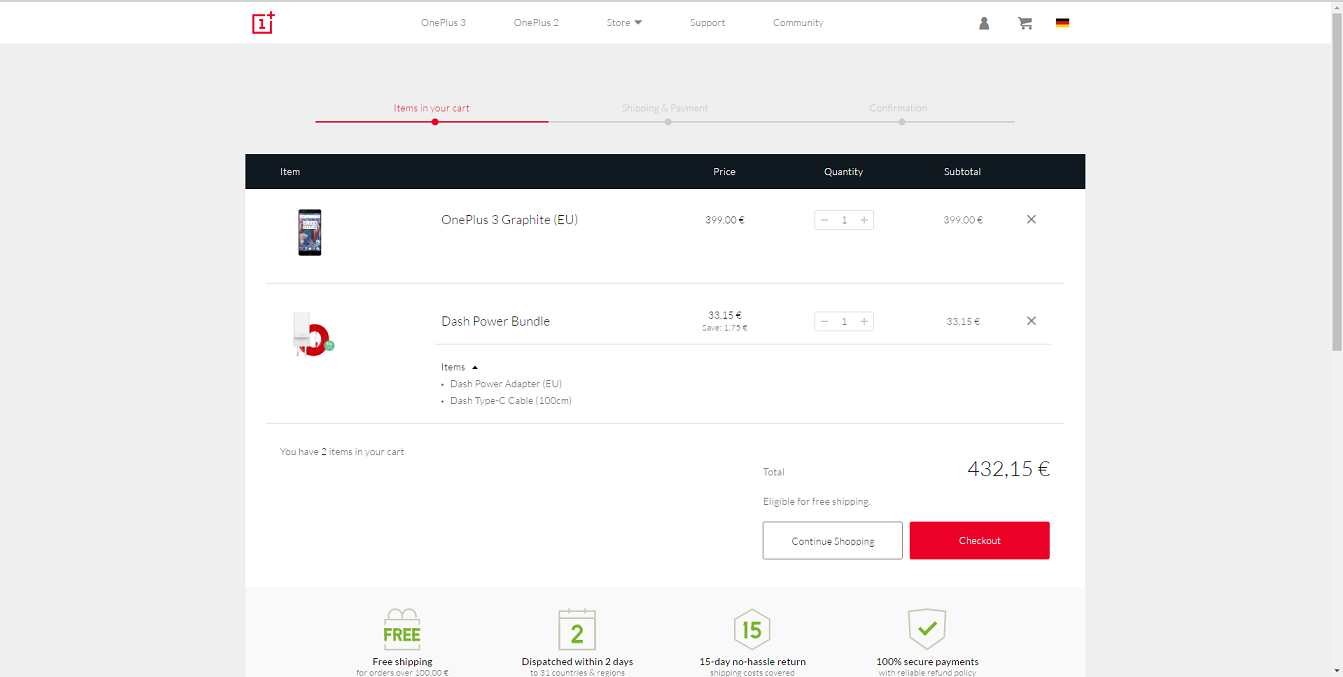Viewport: 1343px width, 677px height.
Task: Click the Dash Power Bundle quantity field
Action: pyautogui.click(x=844, y=321)
